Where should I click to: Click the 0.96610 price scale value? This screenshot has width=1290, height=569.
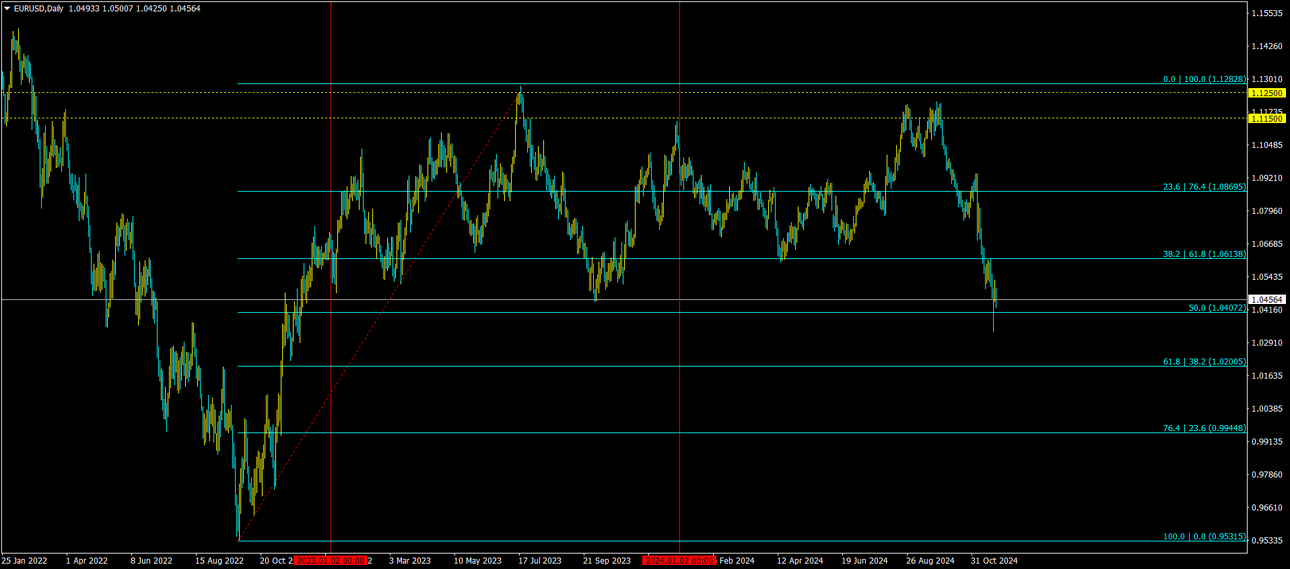(1267, 508)
